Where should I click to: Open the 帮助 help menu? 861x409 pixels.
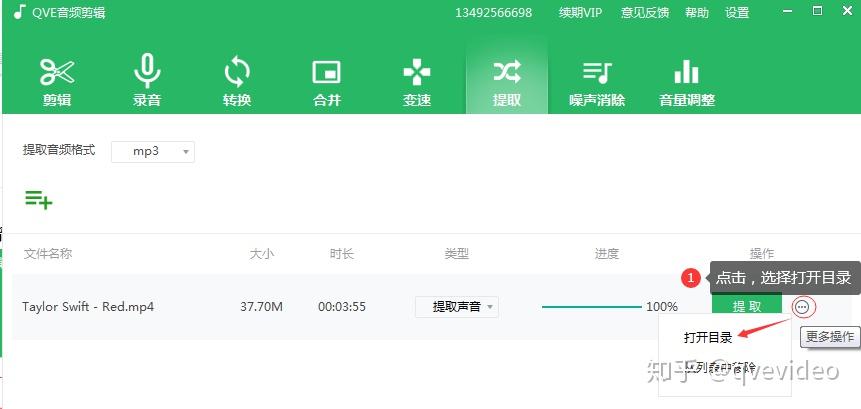[x=697, y=13]
